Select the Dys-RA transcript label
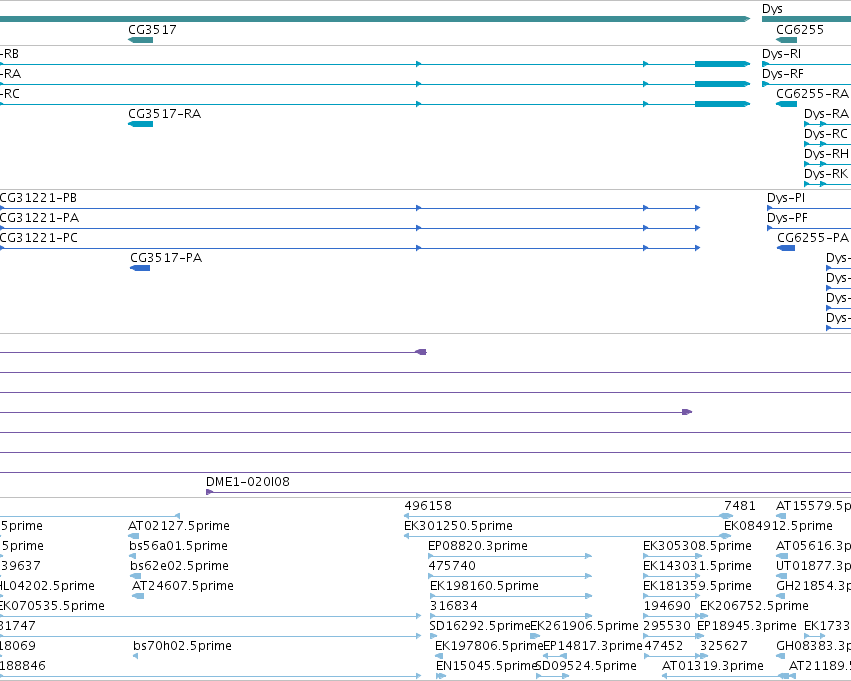This screenshot has height=681, width=851. 826,114
